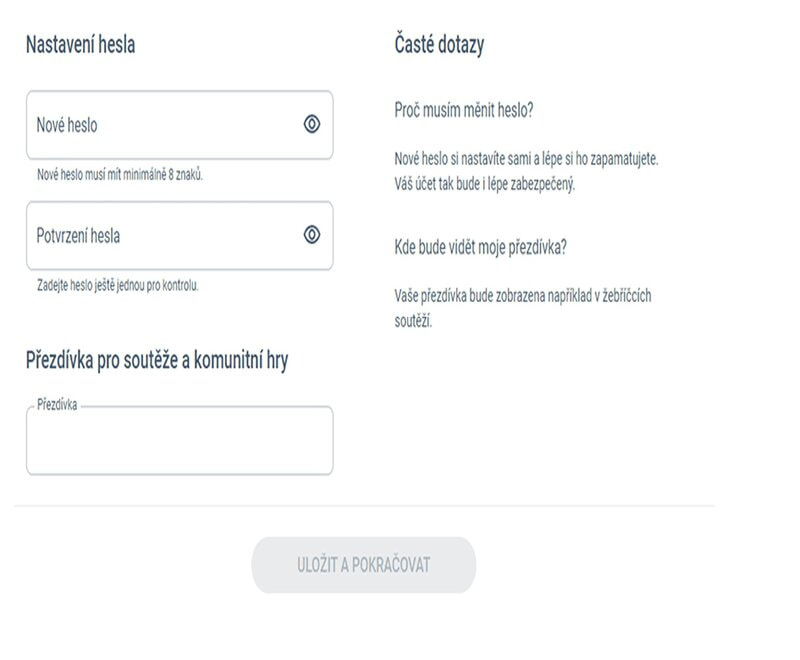Select 'Přezdívka pro soutěže a komunitní hry' heading

click(157, 361)
